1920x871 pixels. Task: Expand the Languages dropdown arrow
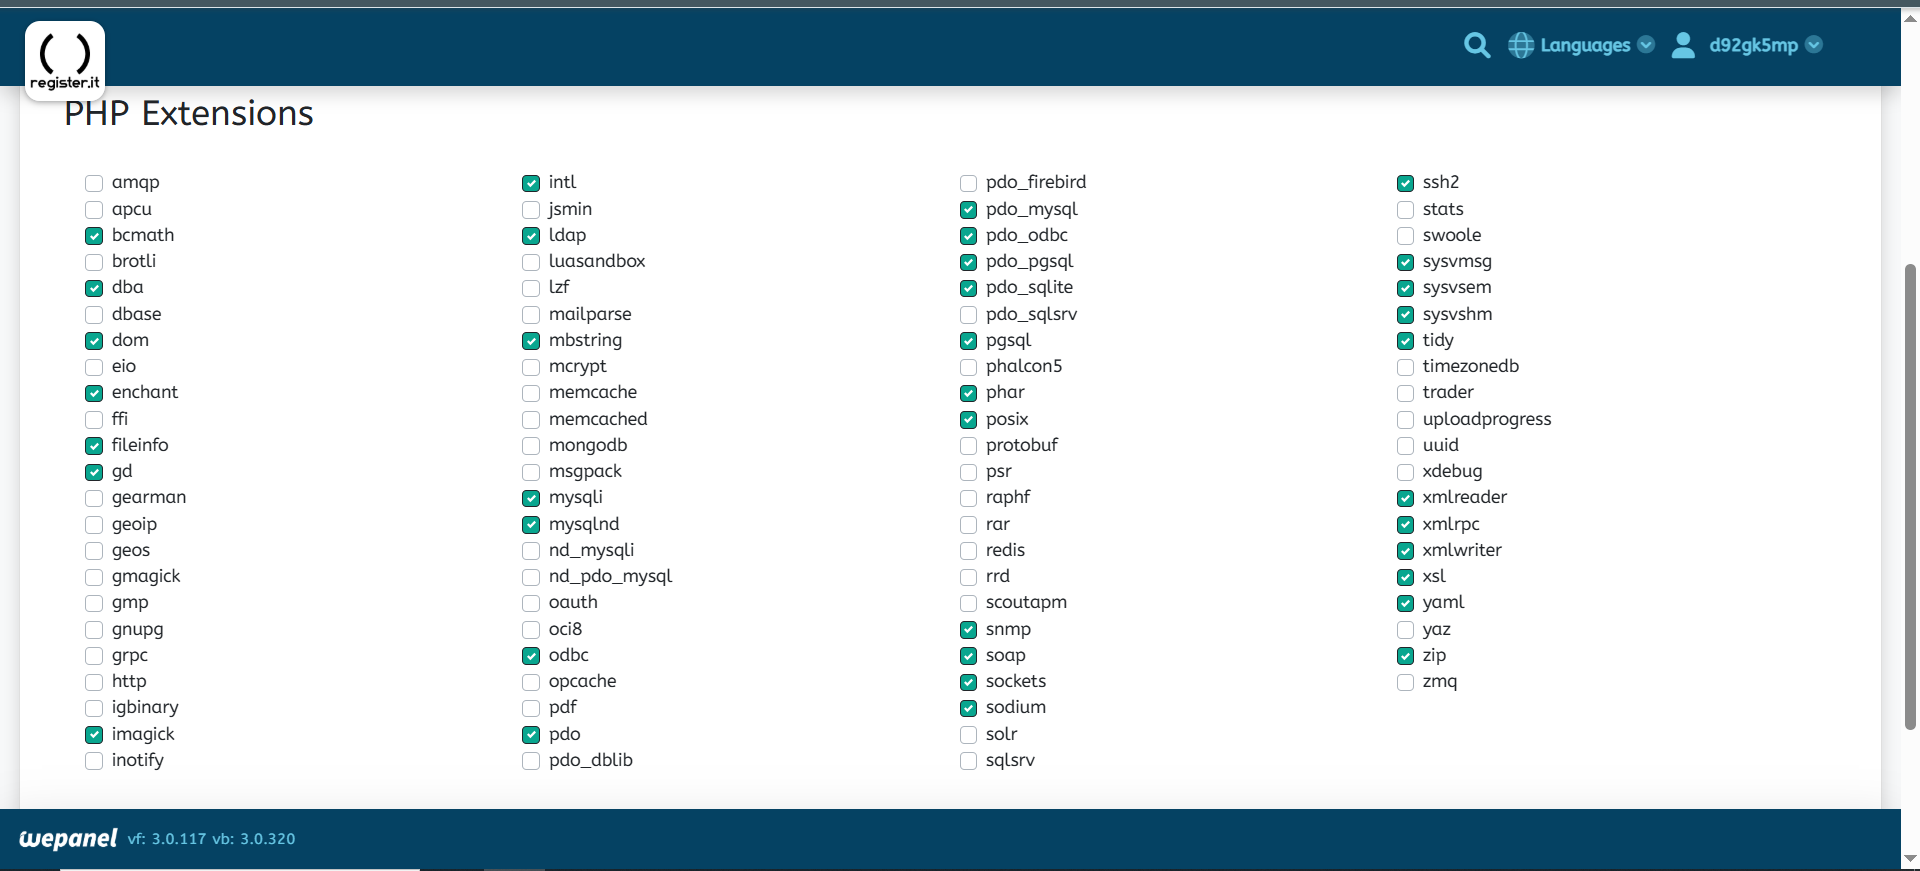[1646, 45]
